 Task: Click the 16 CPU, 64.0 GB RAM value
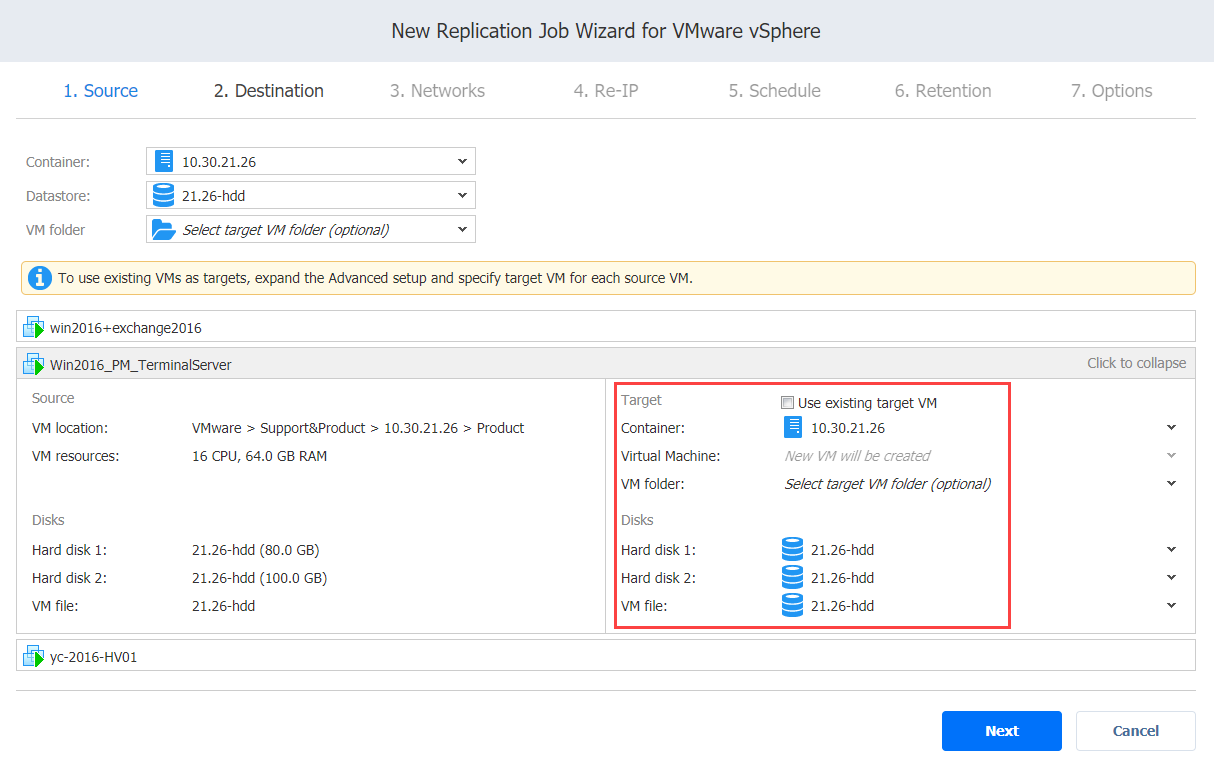[x=259, y=456]
